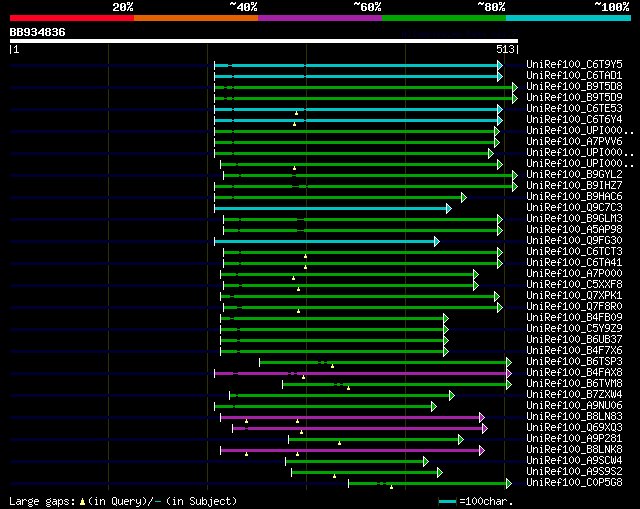Select the UniRef100_B6TSP3 label

(574, 362)
